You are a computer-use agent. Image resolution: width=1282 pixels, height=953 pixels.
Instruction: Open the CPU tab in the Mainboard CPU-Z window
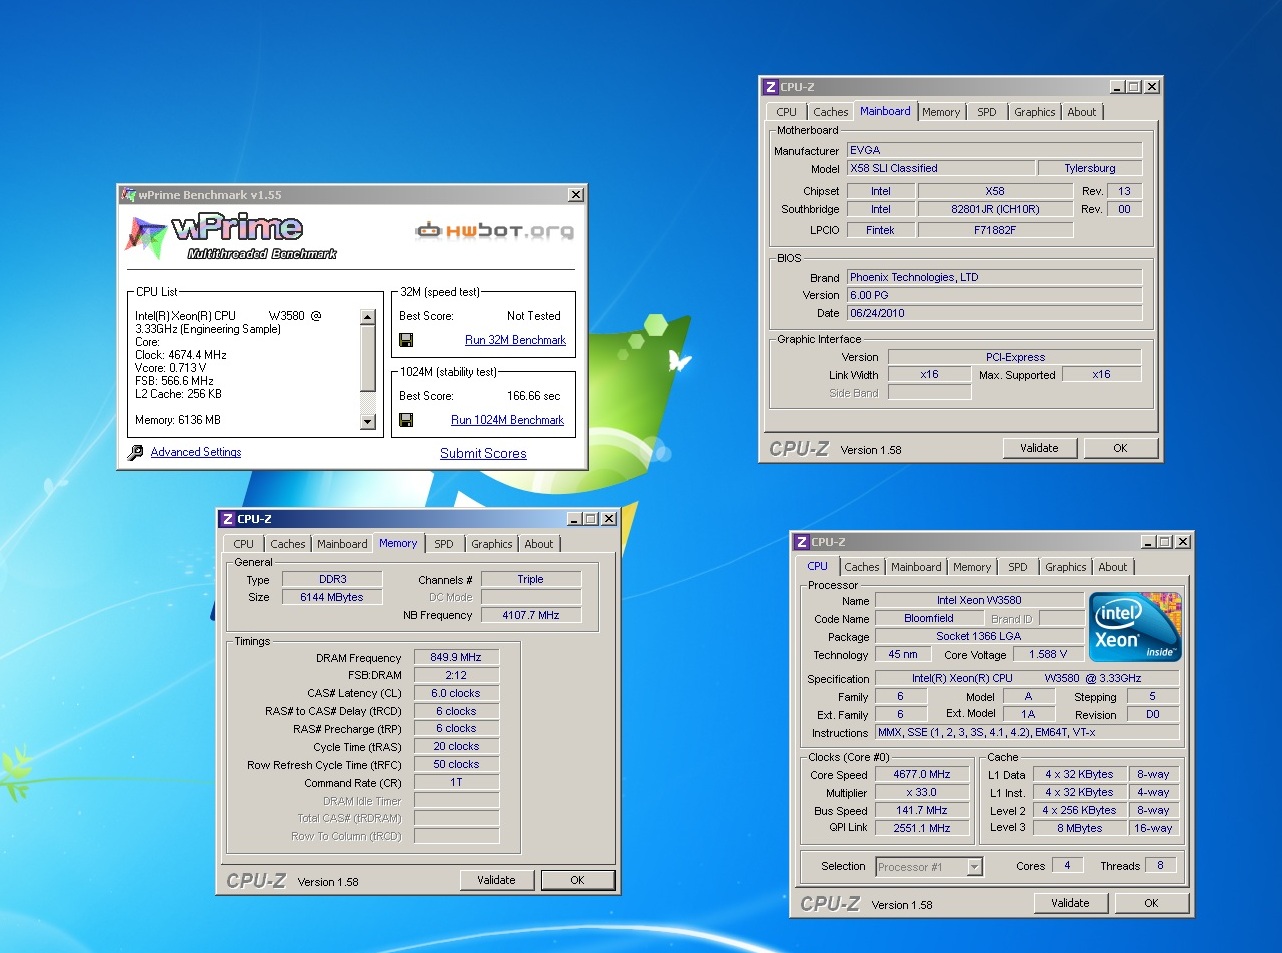pos(786,112)
